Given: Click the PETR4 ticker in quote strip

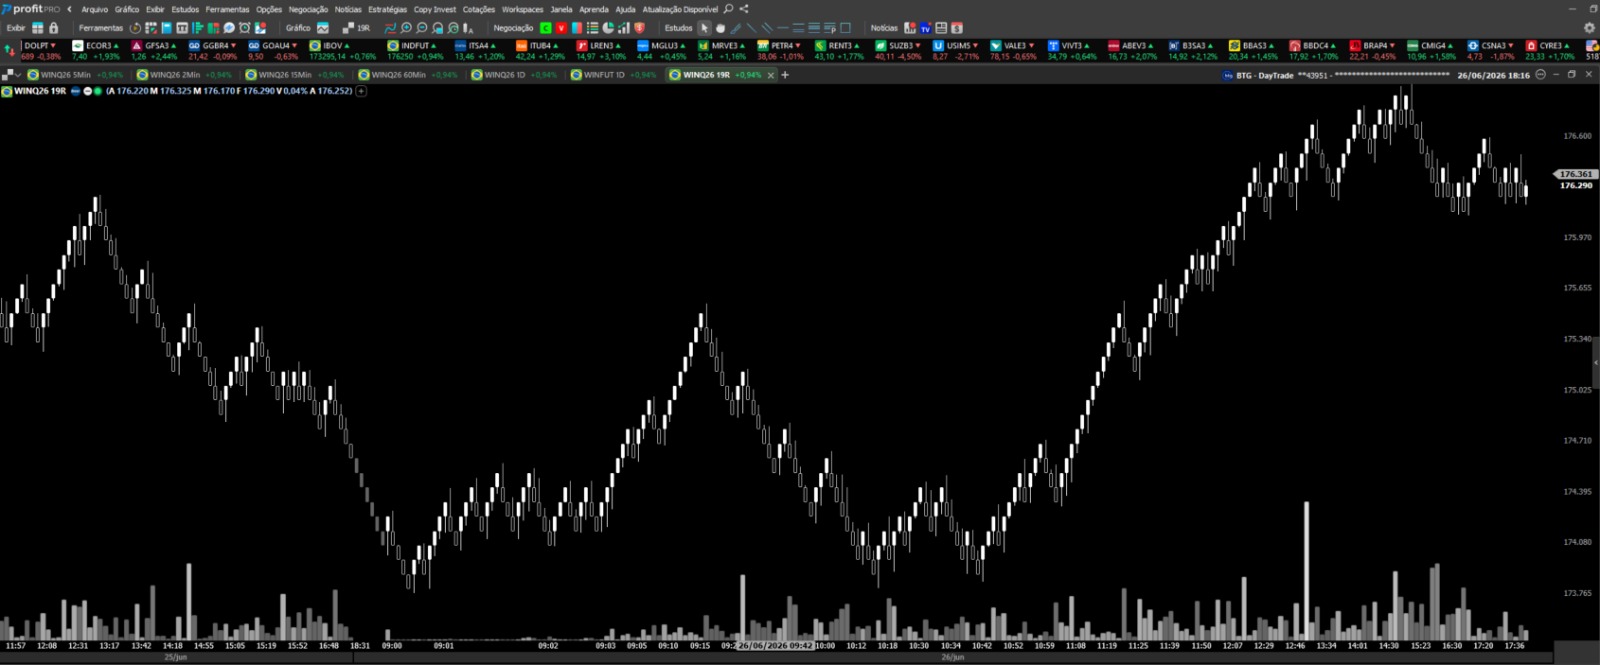Looking at the screenshot, I should 780,51.
